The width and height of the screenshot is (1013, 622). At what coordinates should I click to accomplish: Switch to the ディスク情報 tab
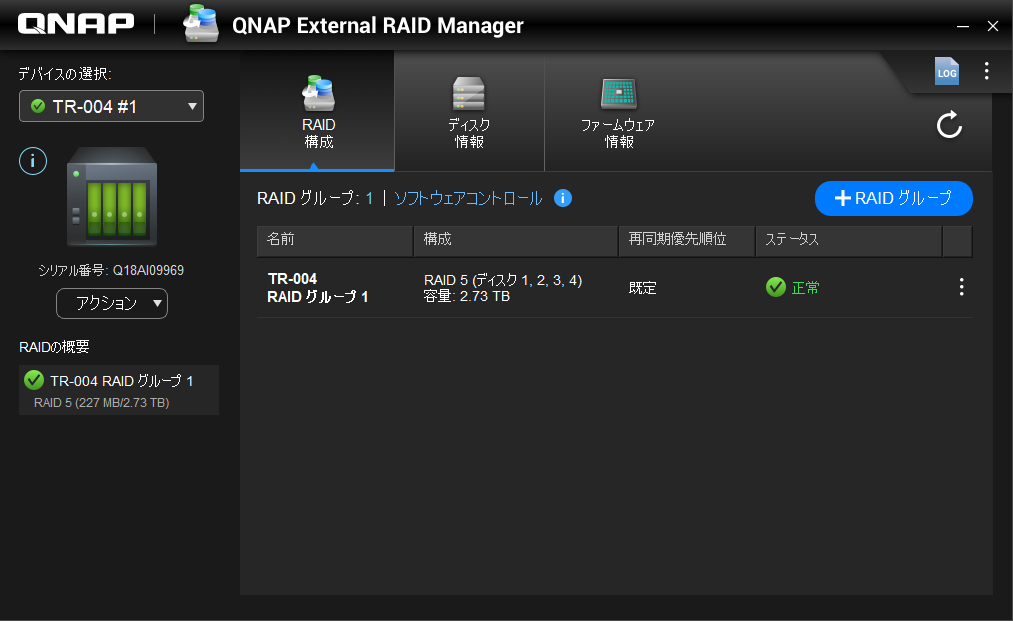point(468,112)
